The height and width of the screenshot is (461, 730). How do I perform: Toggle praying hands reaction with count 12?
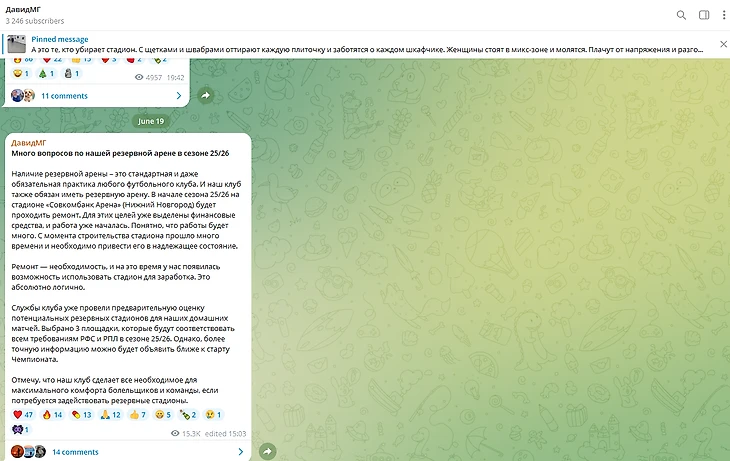(x=111, y=414)
